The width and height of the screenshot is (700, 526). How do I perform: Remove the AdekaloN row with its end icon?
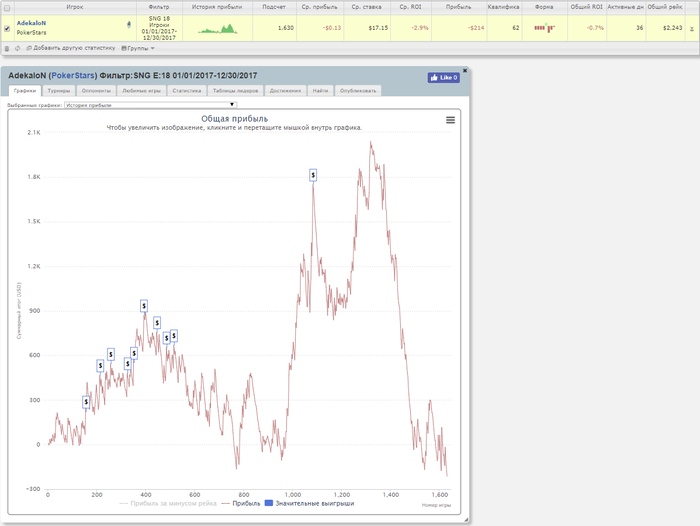692,29
